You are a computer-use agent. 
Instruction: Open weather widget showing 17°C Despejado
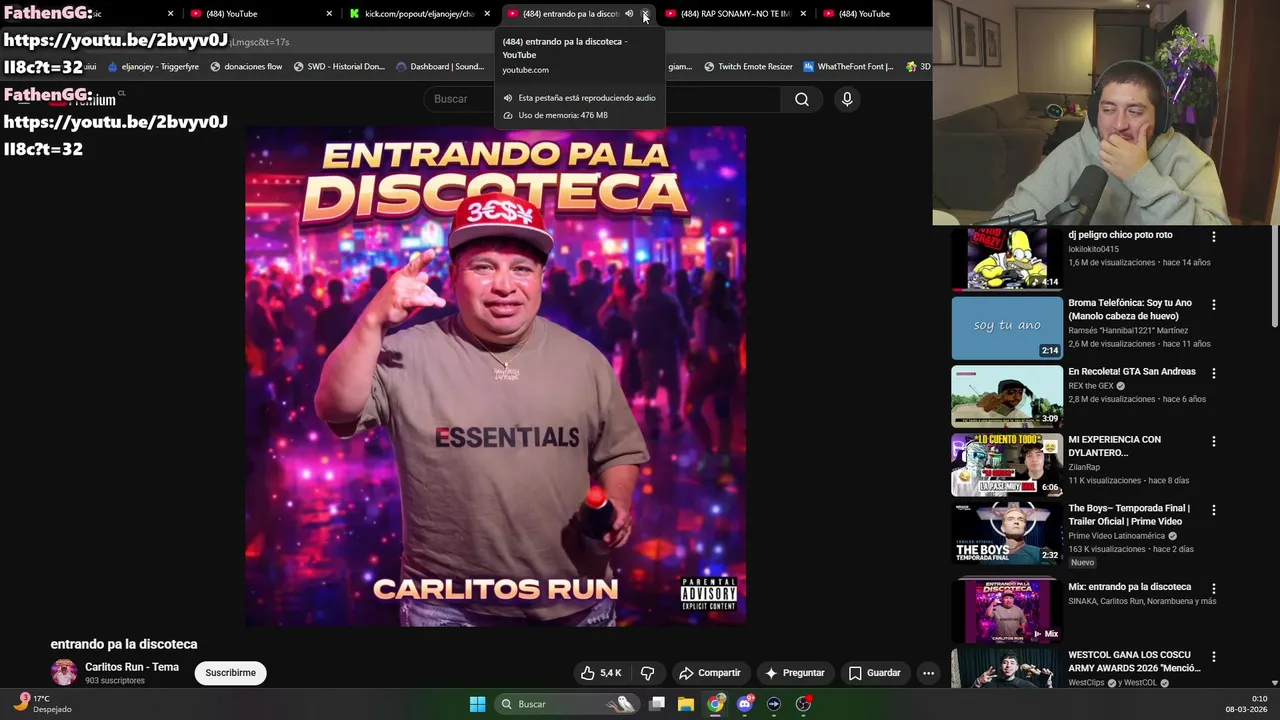pyautogui.click(x=42, y=704)
